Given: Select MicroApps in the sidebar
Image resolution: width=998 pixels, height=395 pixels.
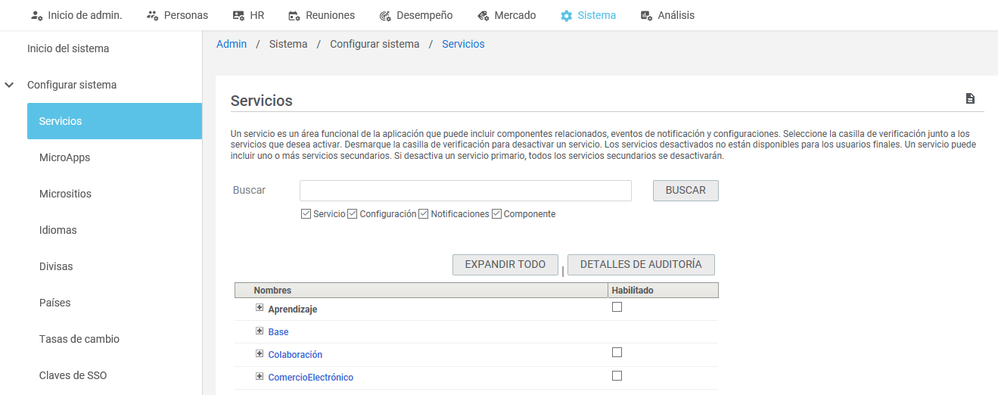Looking at the screenshot, I should click(64, 157).
